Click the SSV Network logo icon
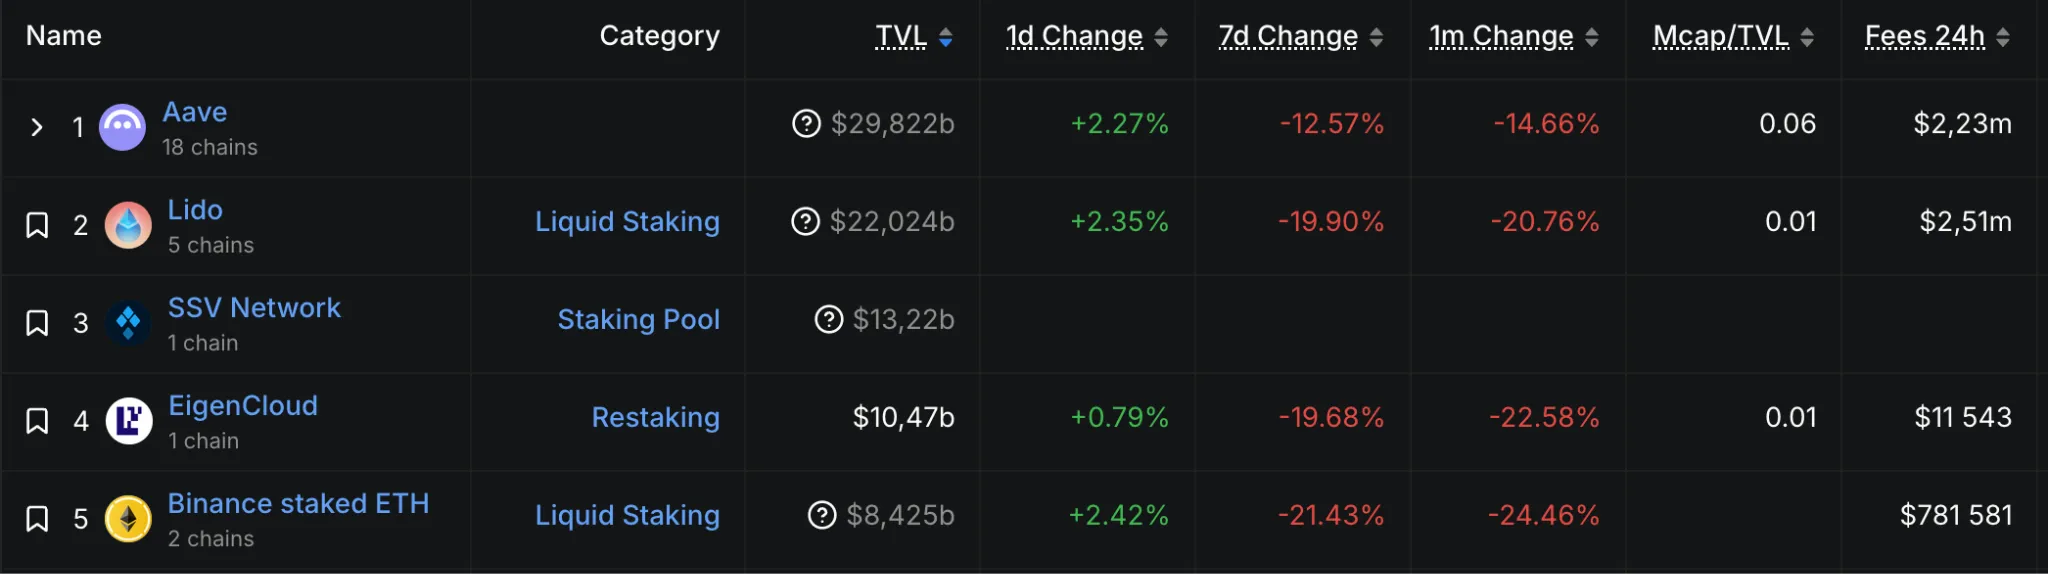Image resolution: width=2048 pixels, height=574 pixels. pyautogui.click(x=128, y=323)
